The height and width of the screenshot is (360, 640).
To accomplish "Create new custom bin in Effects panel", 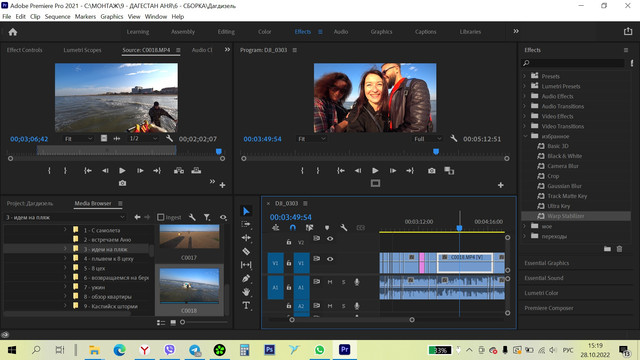I will coord(607,249).
